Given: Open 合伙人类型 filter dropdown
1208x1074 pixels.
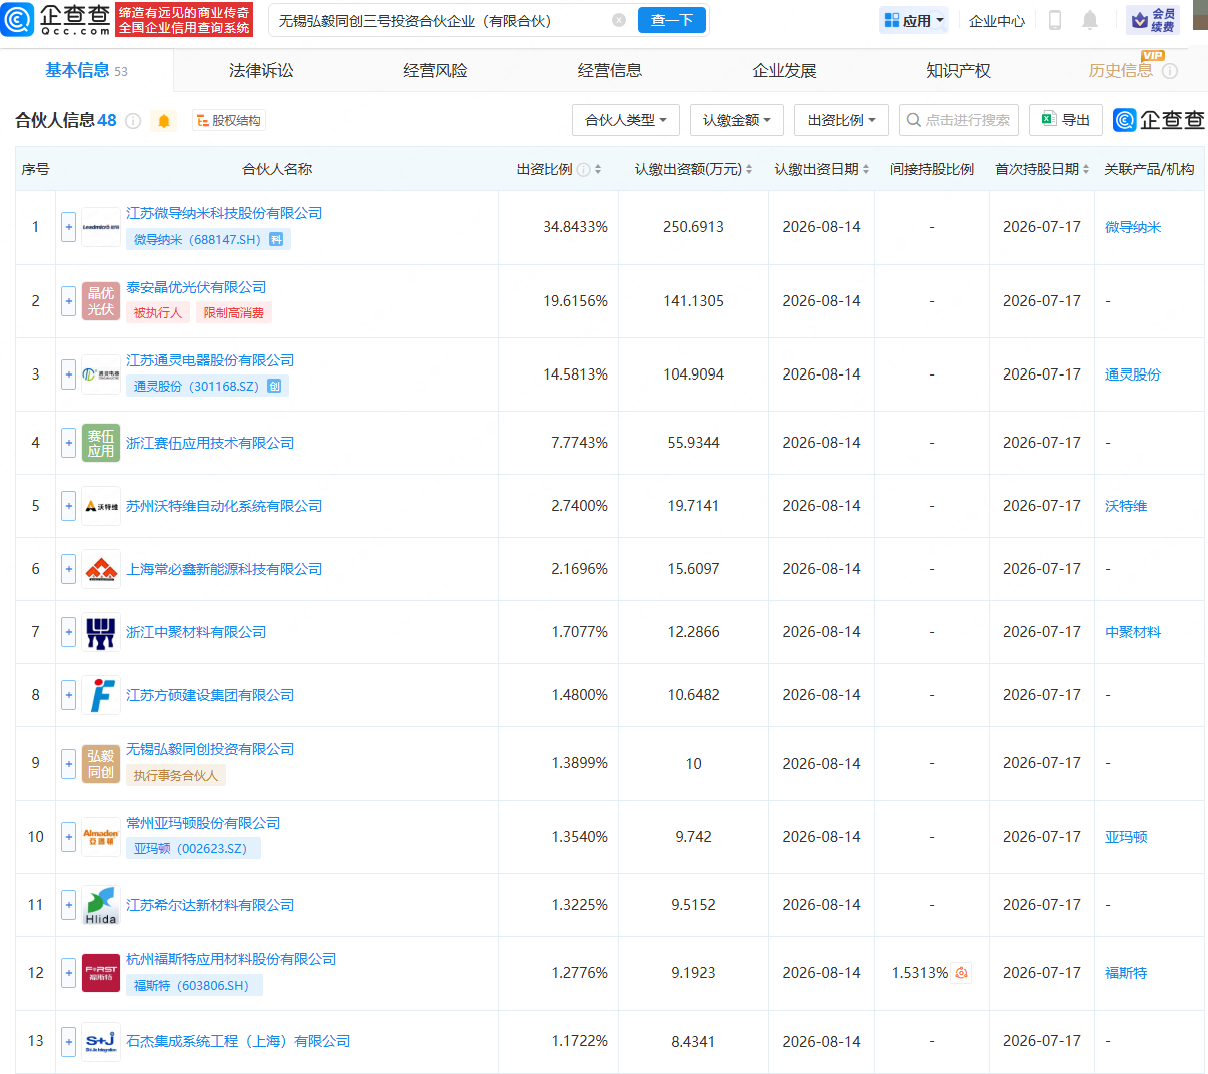Looking at the screenshot, I should [x=626, y=120].
